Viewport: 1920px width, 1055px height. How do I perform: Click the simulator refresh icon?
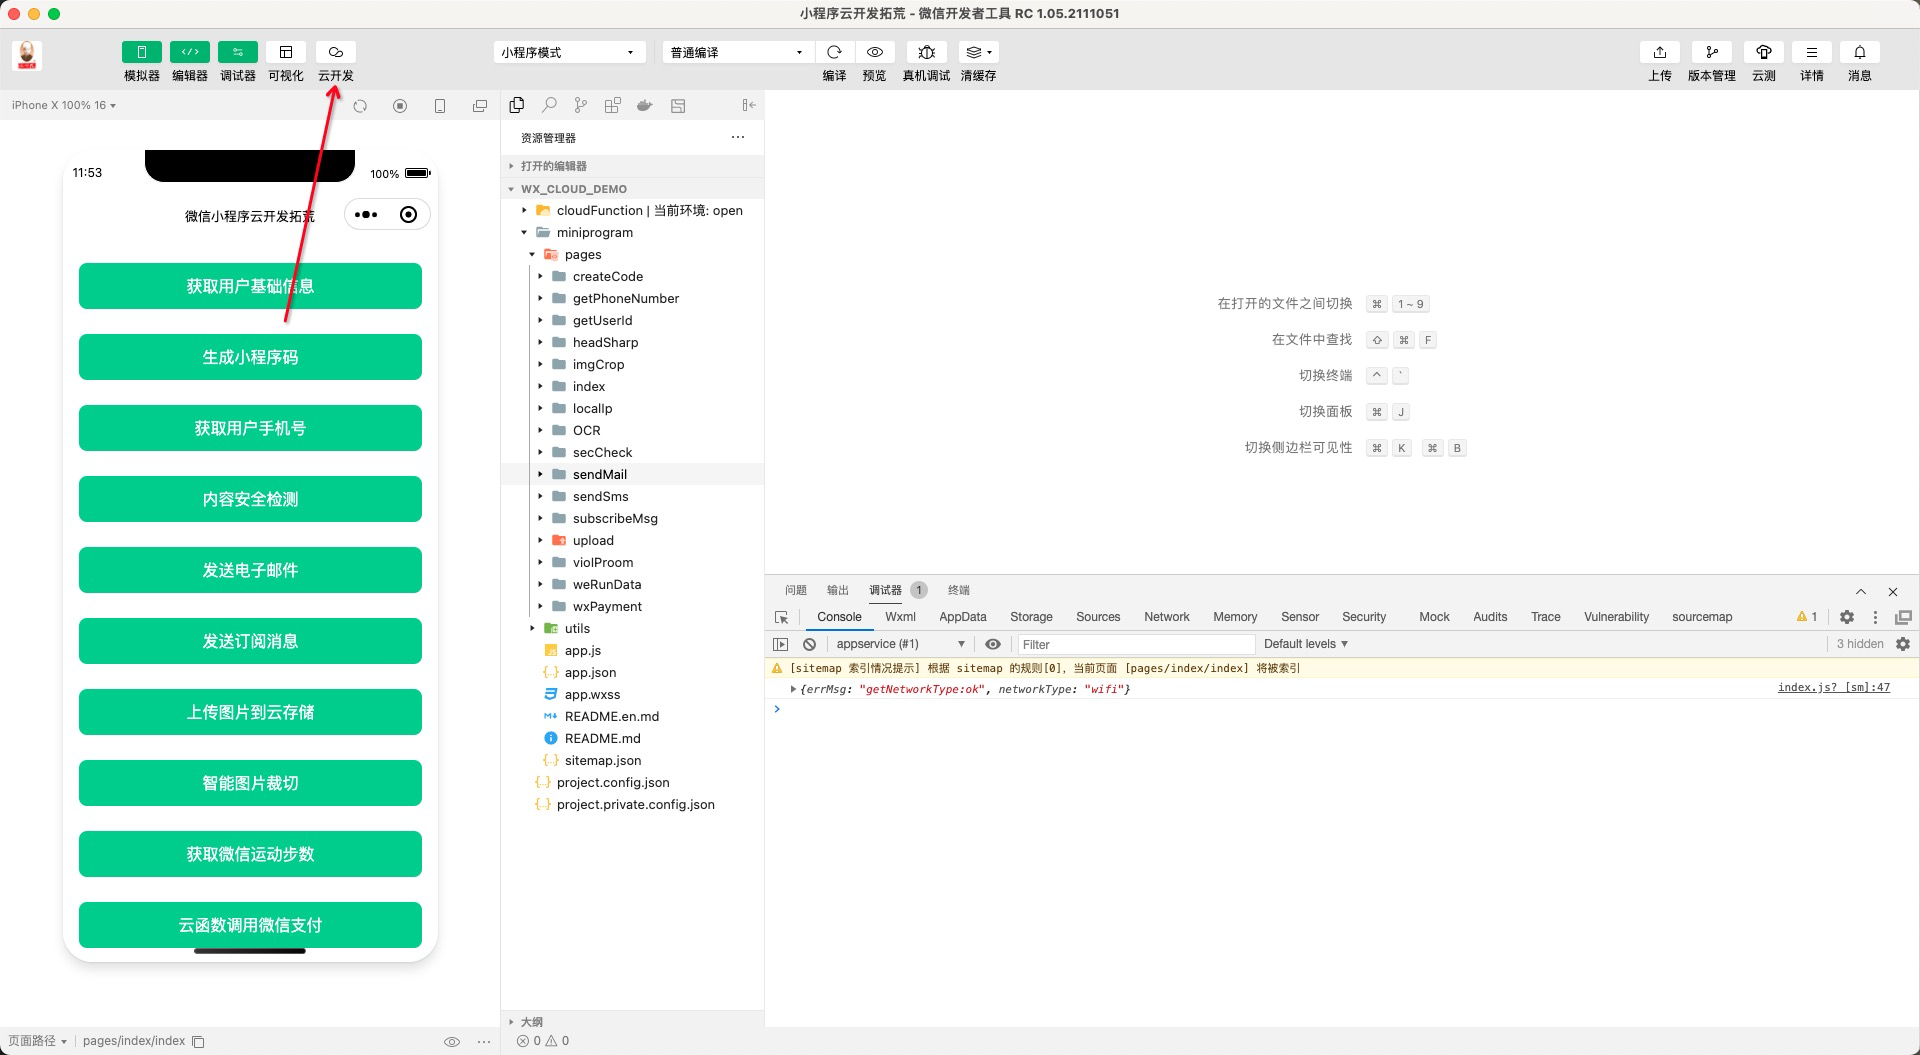[x=360, y=106]
